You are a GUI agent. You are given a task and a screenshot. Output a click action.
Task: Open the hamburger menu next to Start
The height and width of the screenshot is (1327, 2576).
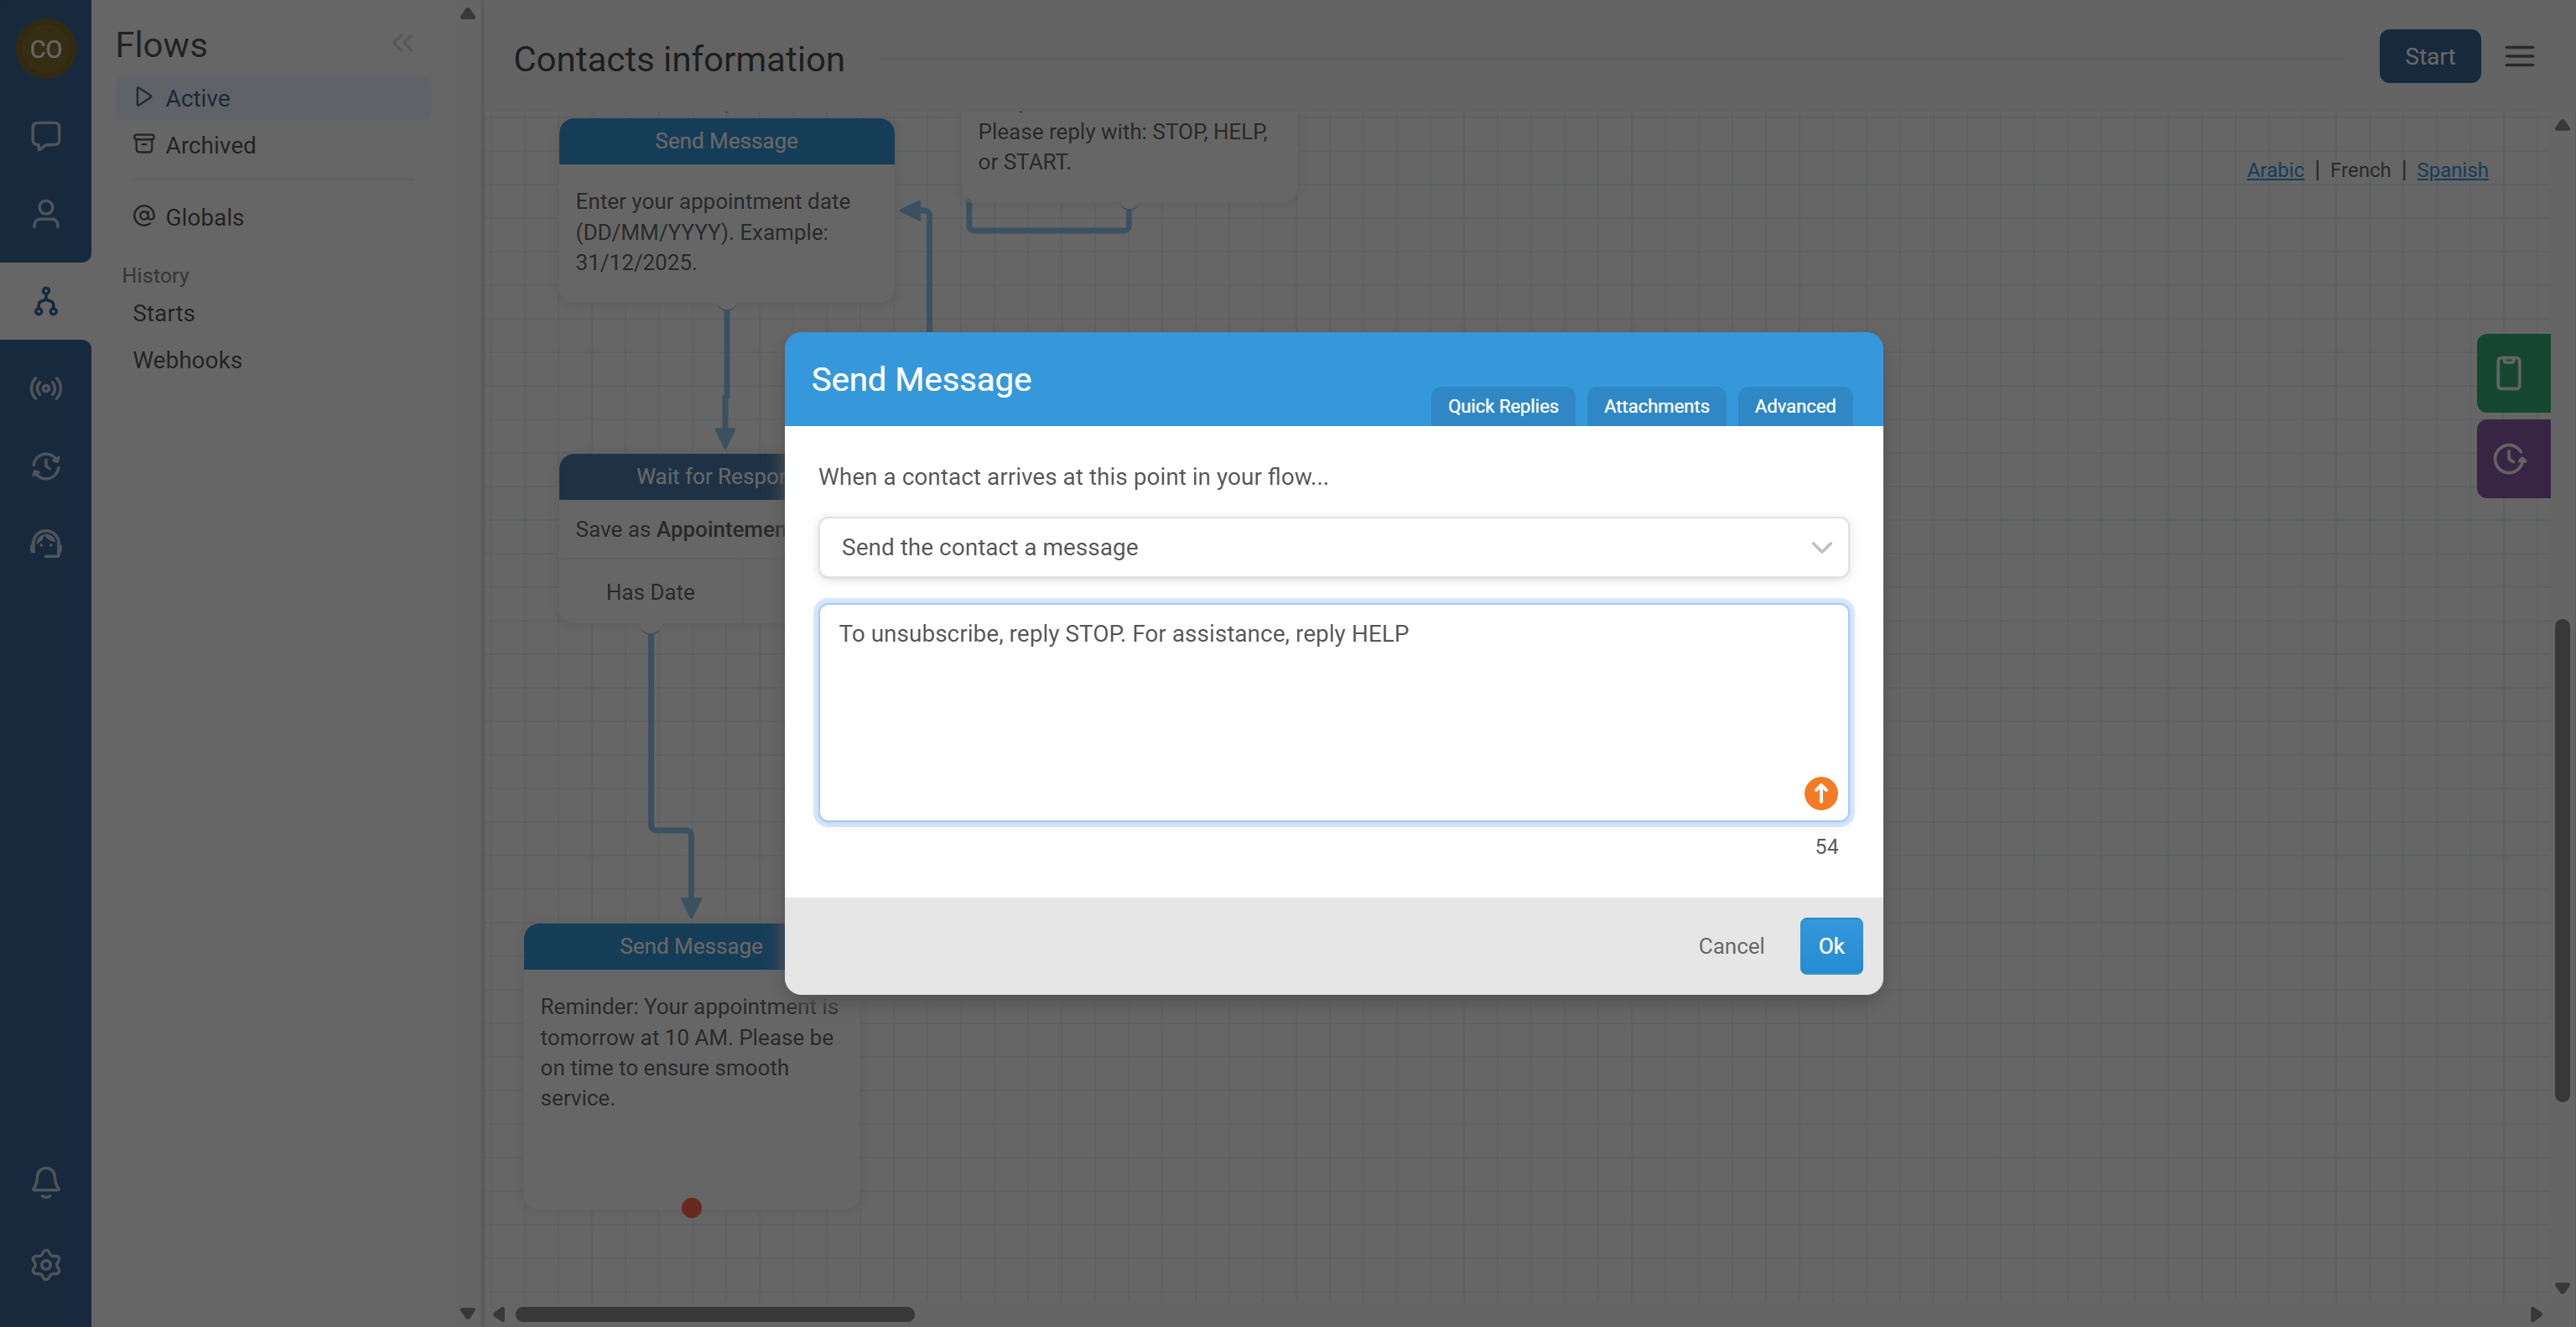click(2520, 56)
